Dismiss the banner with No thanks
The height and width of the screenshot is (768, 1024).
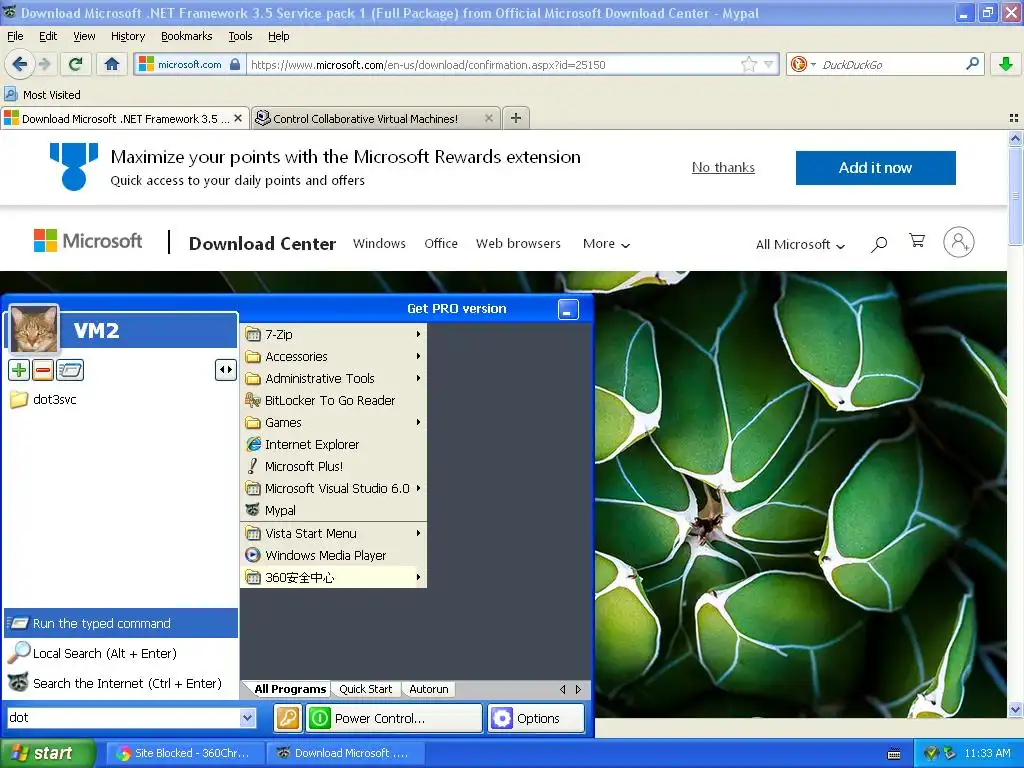pyautogui.click(x=723, y=167)
